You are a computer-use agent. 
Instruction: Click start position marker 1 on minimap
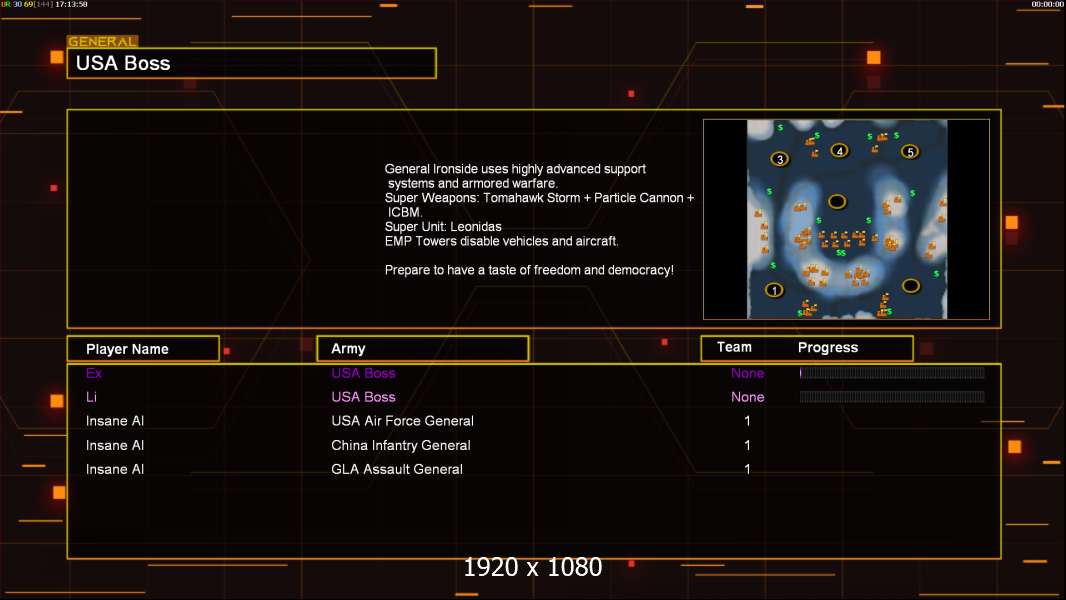click(774, 290)
